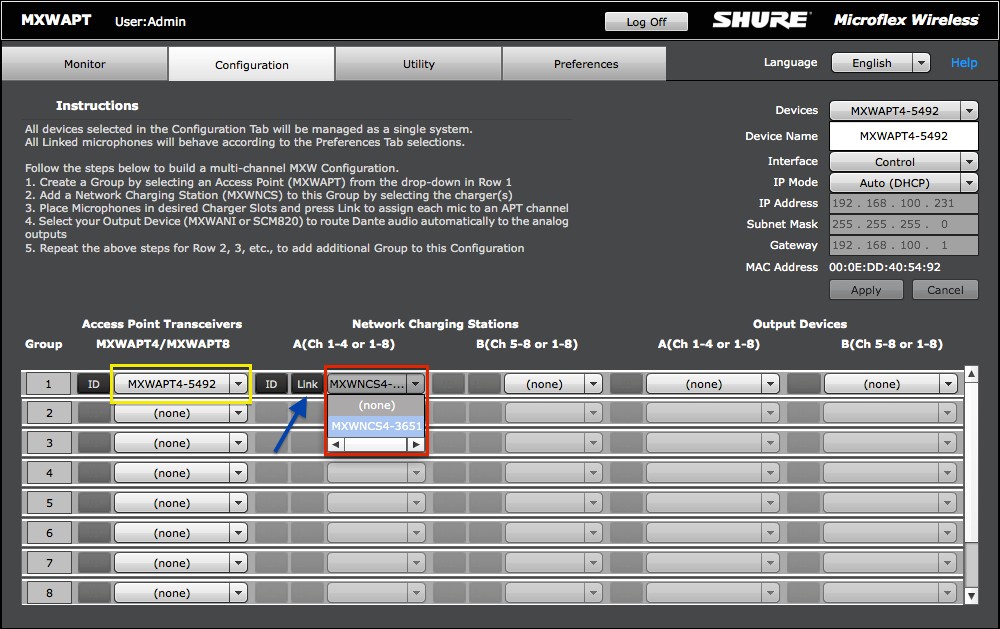
Task: Click the Group 8 row number
Action: pos(48,593)
